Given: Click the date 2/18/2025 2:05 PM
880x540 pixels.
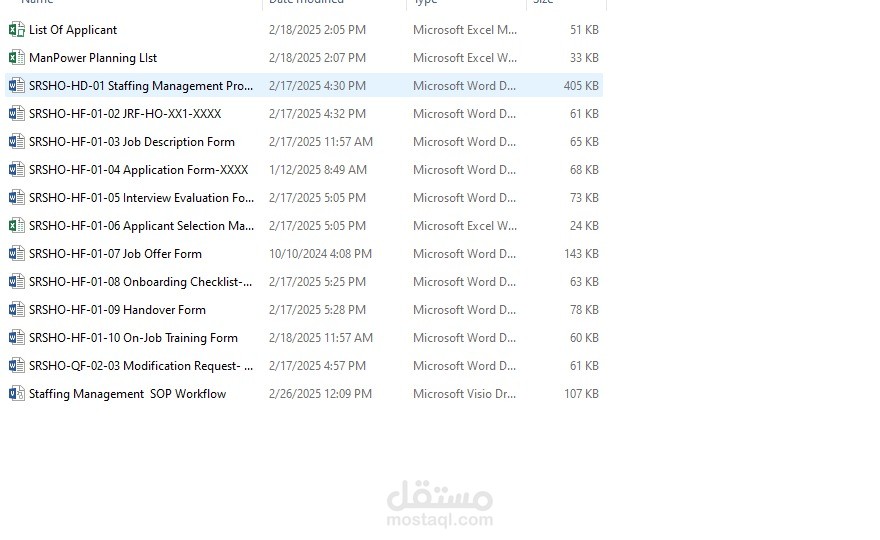Looking at the screenshot, I should pos(317,30).
